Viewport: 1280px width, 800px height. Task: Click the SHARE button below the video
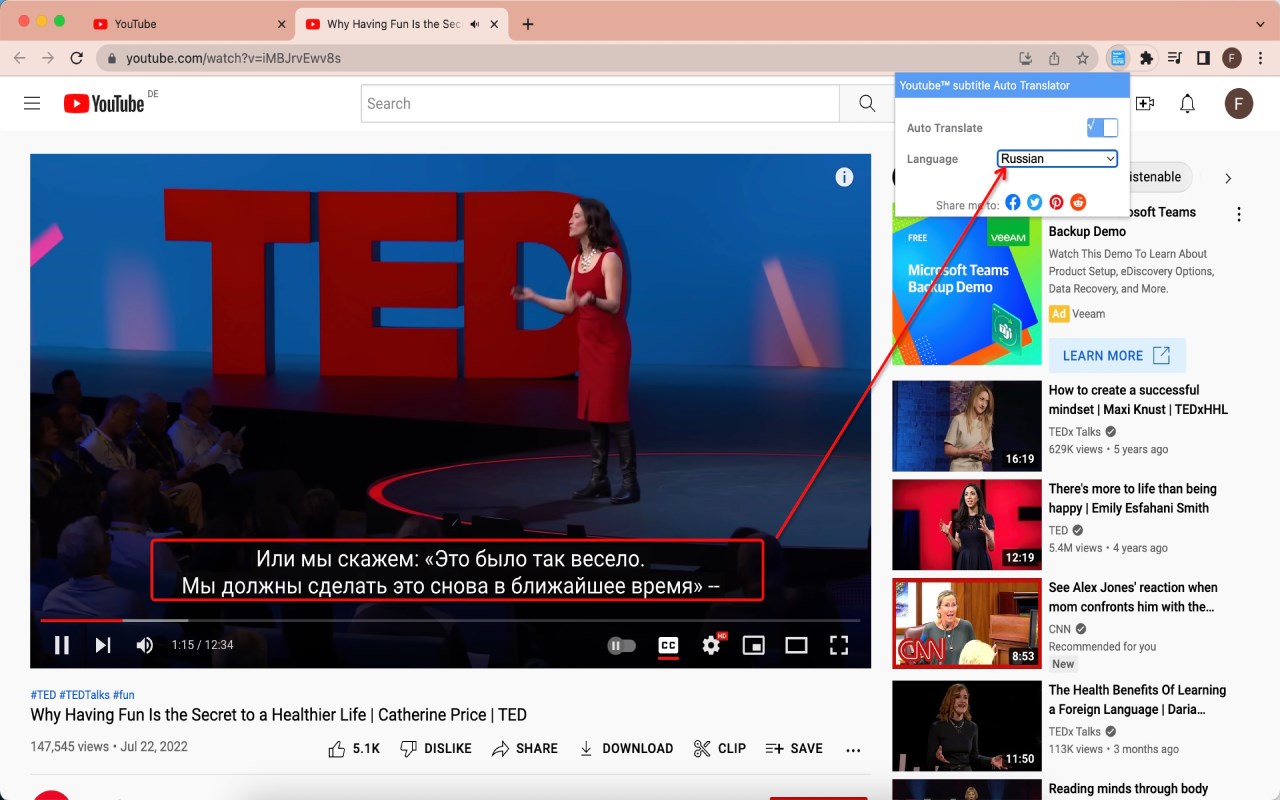[525, 748]
